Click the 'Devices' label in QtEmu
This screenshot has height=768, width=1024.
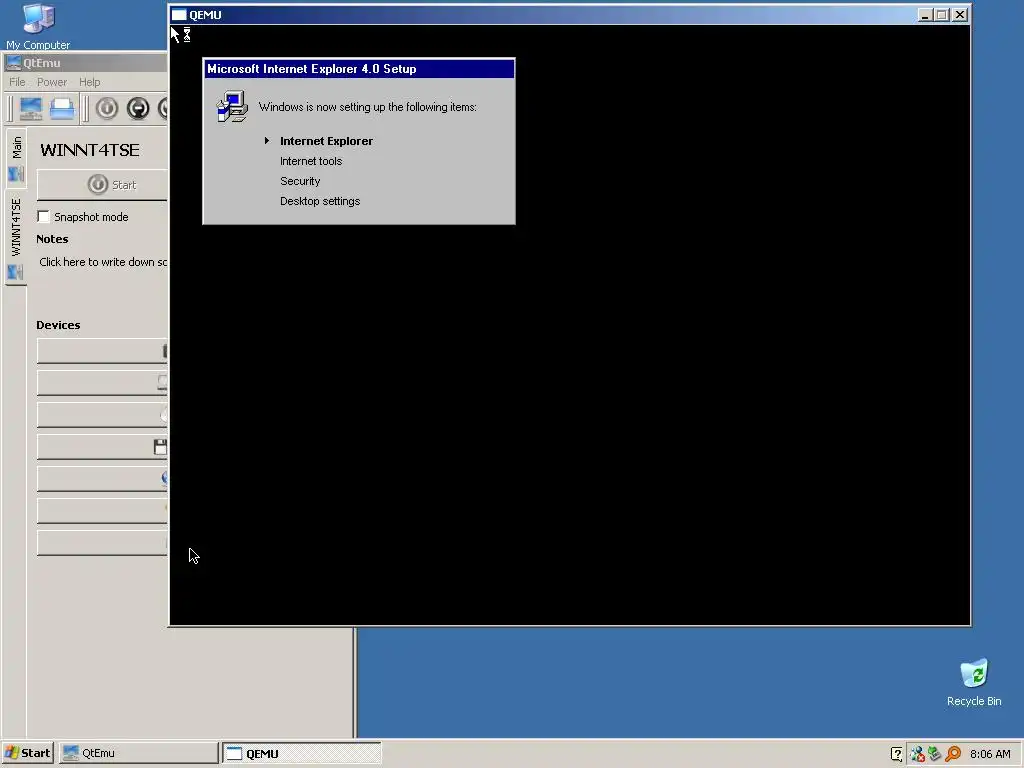[x=58, y=325]
